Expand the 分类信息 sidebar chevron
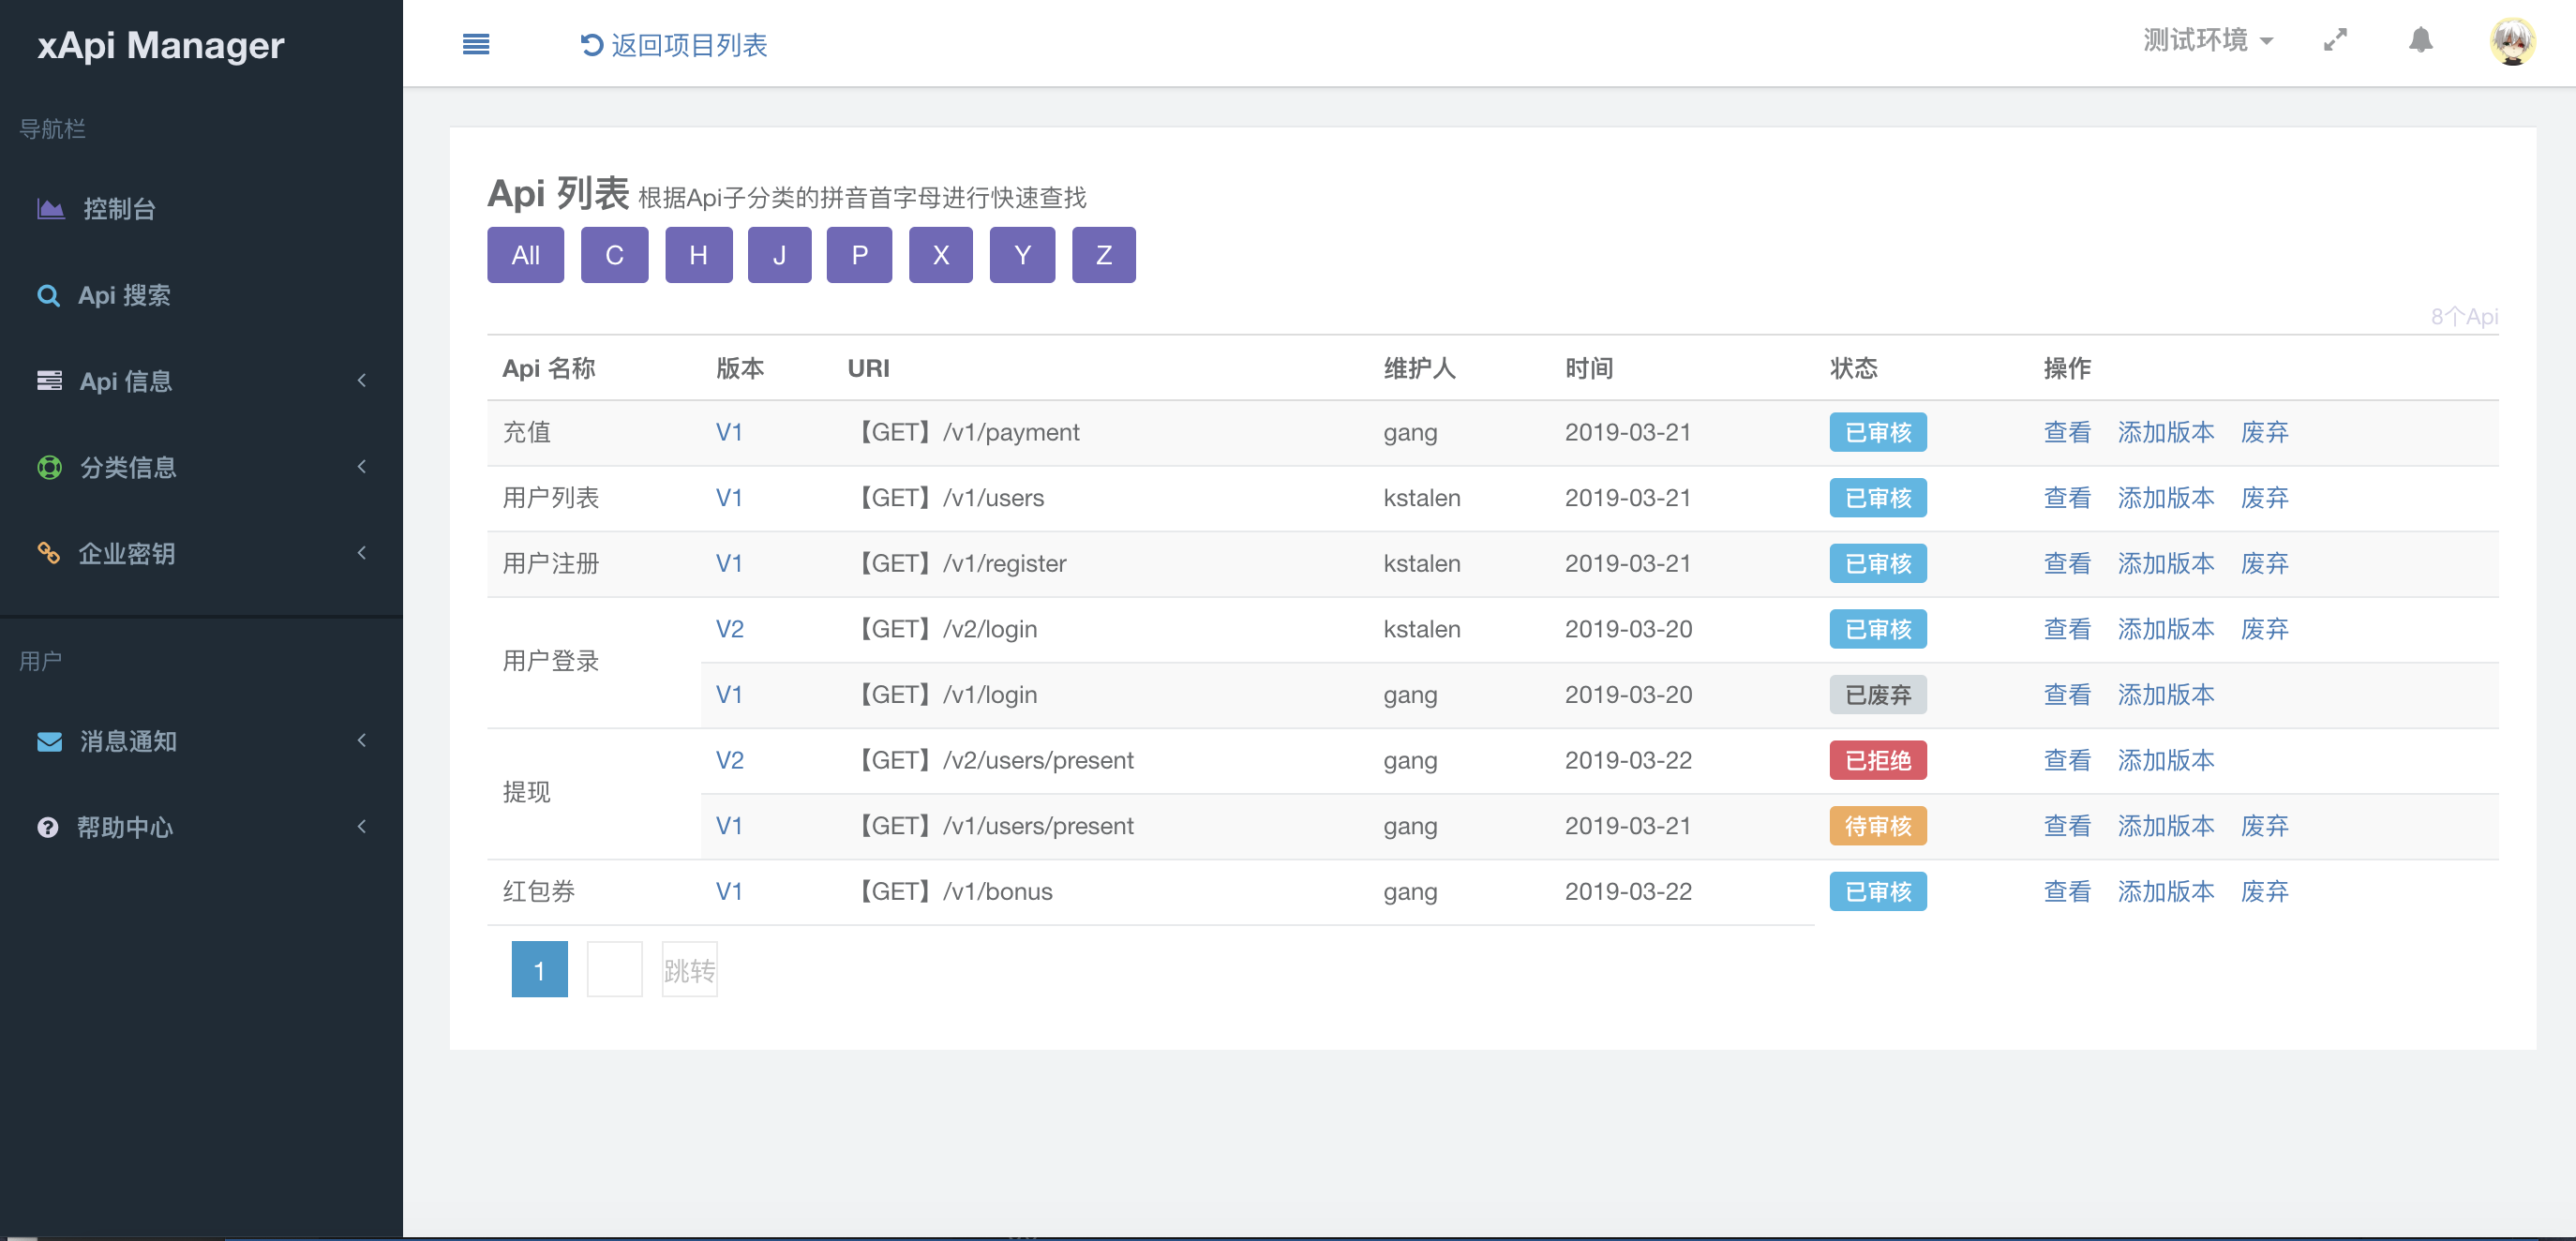This screenshot has height=1241, width=2576. (362, 467)
